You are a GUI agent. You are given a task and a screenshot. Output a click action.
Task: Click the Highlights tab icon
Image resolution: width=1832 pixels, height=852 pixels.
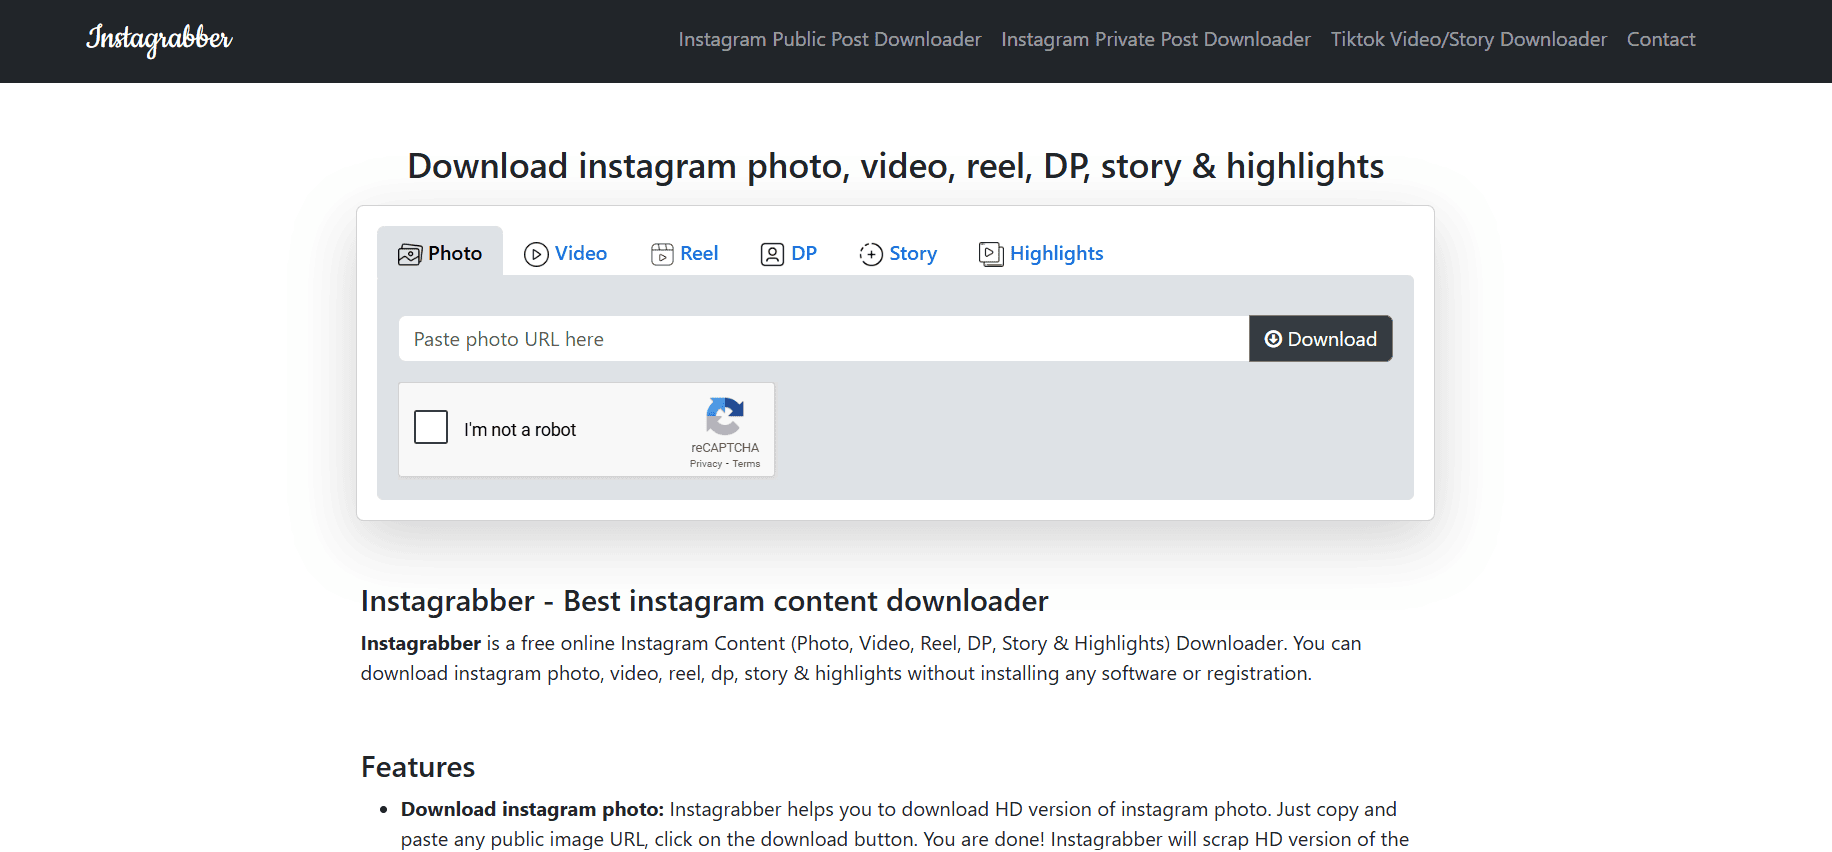990,255
